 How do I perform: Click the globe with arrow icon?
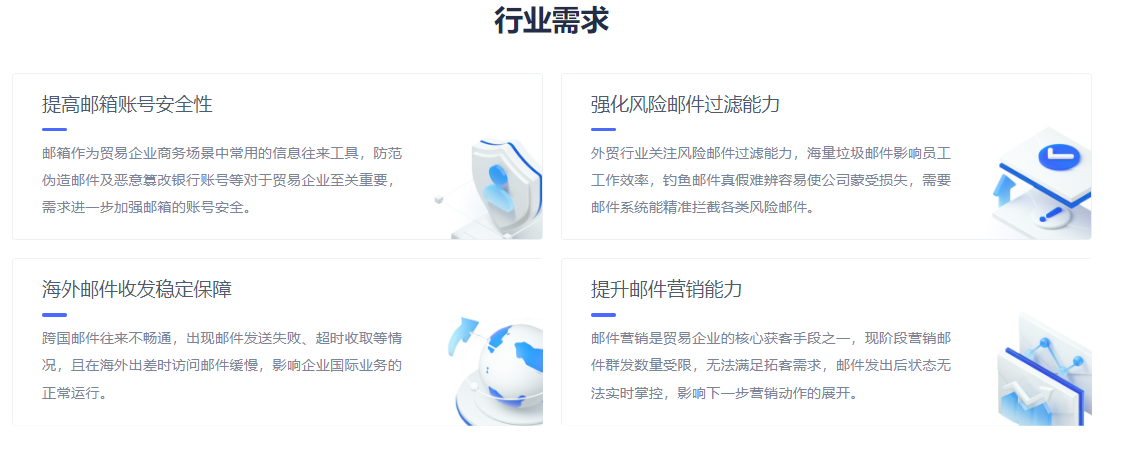coord(498,370)
